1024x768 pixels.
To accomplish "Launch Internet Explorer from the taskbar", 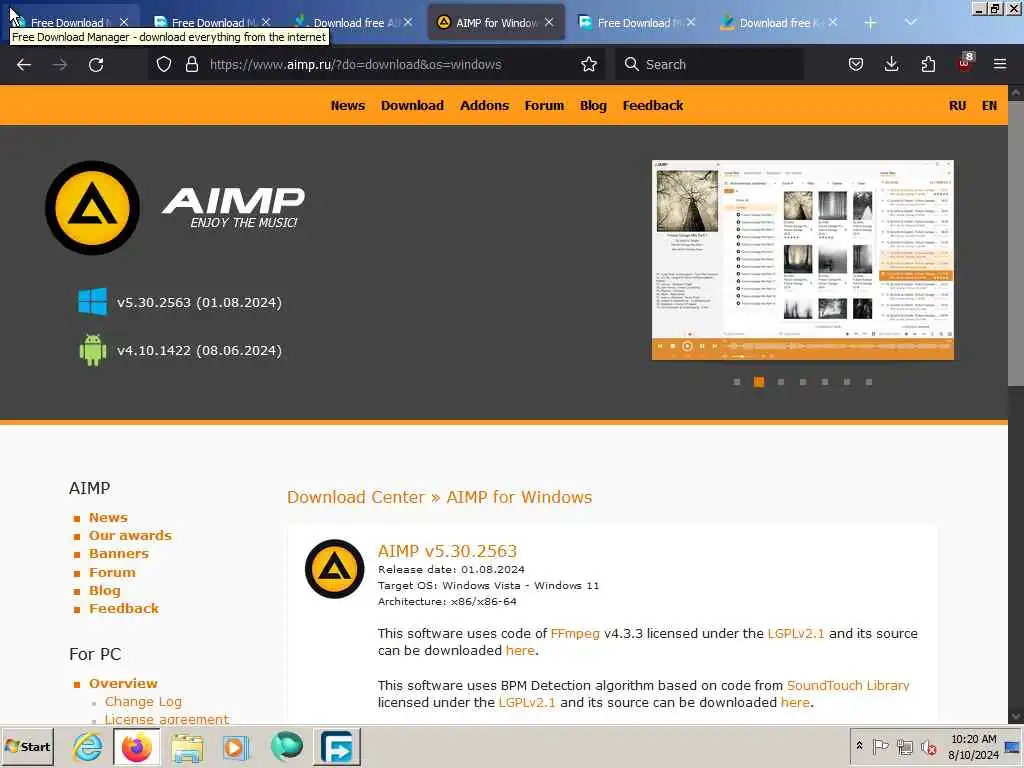I will 87,746.
